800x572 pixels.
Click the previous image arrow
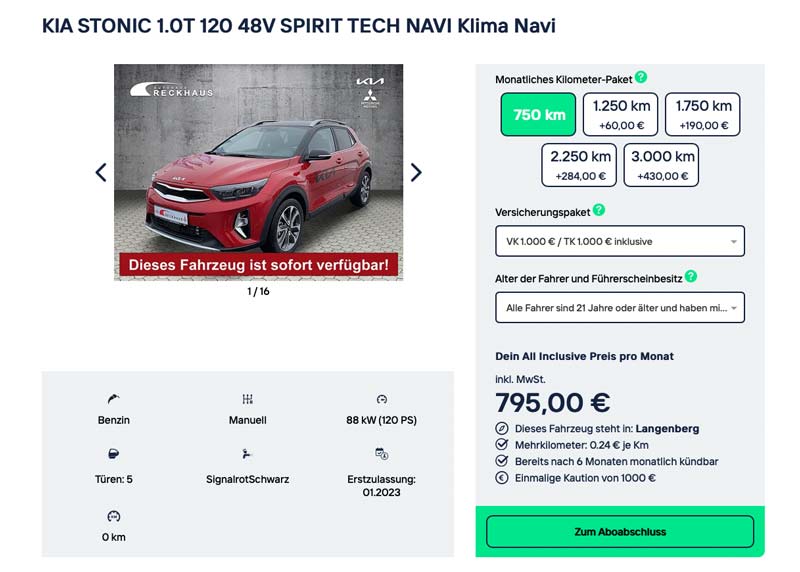click(100, 172)
